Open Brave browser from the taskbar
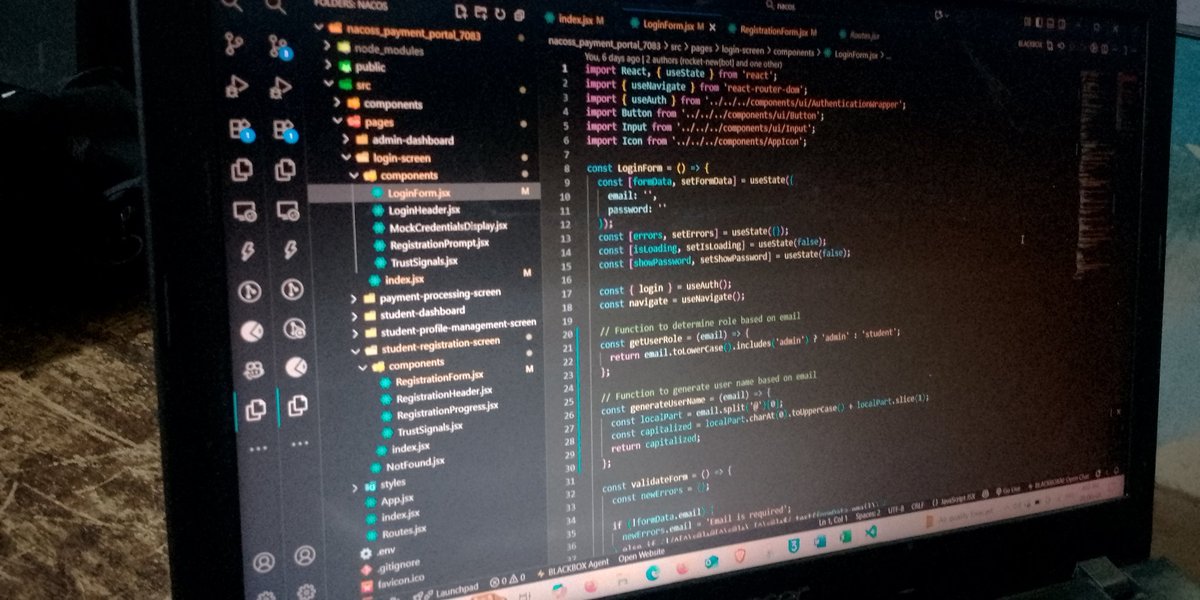Viewport: 1200px width, 600px height. click(741, 556)
